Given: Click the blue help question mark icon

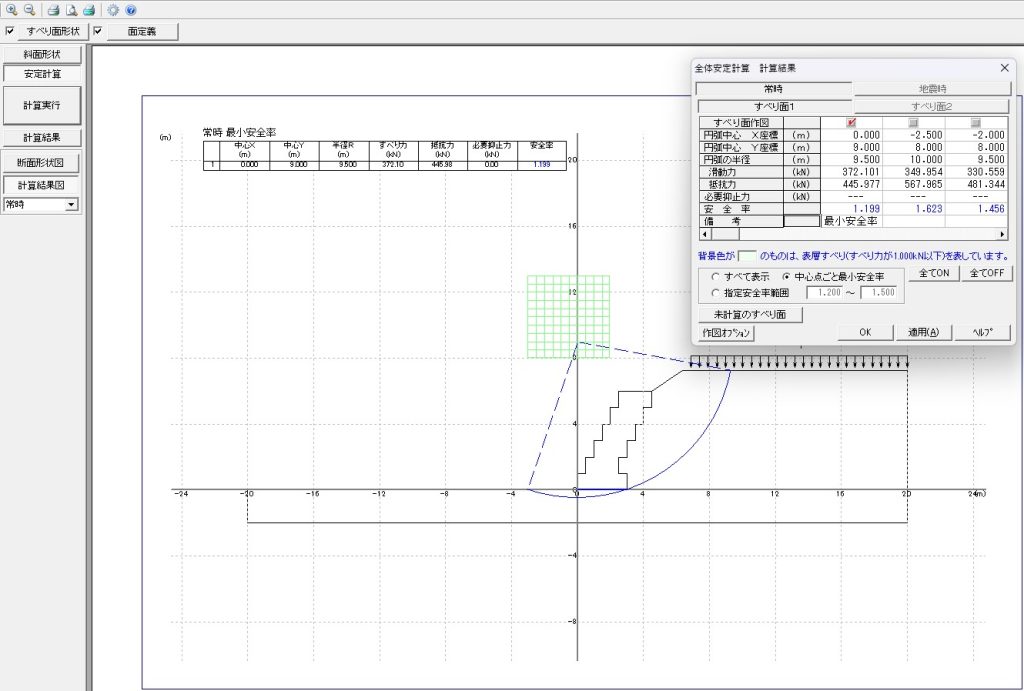Looking at the screenshot, I should (x=130, y=10).
